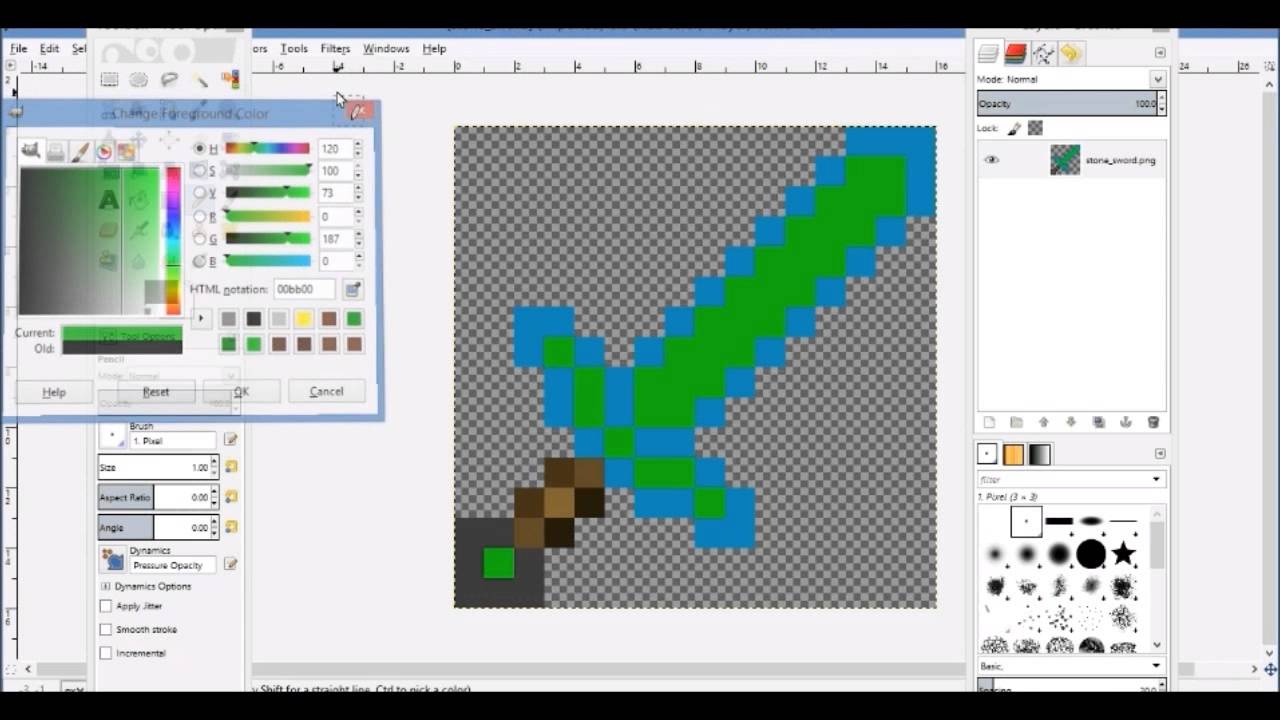
Task: Open the Tools menu
Action: pos(294,49)
